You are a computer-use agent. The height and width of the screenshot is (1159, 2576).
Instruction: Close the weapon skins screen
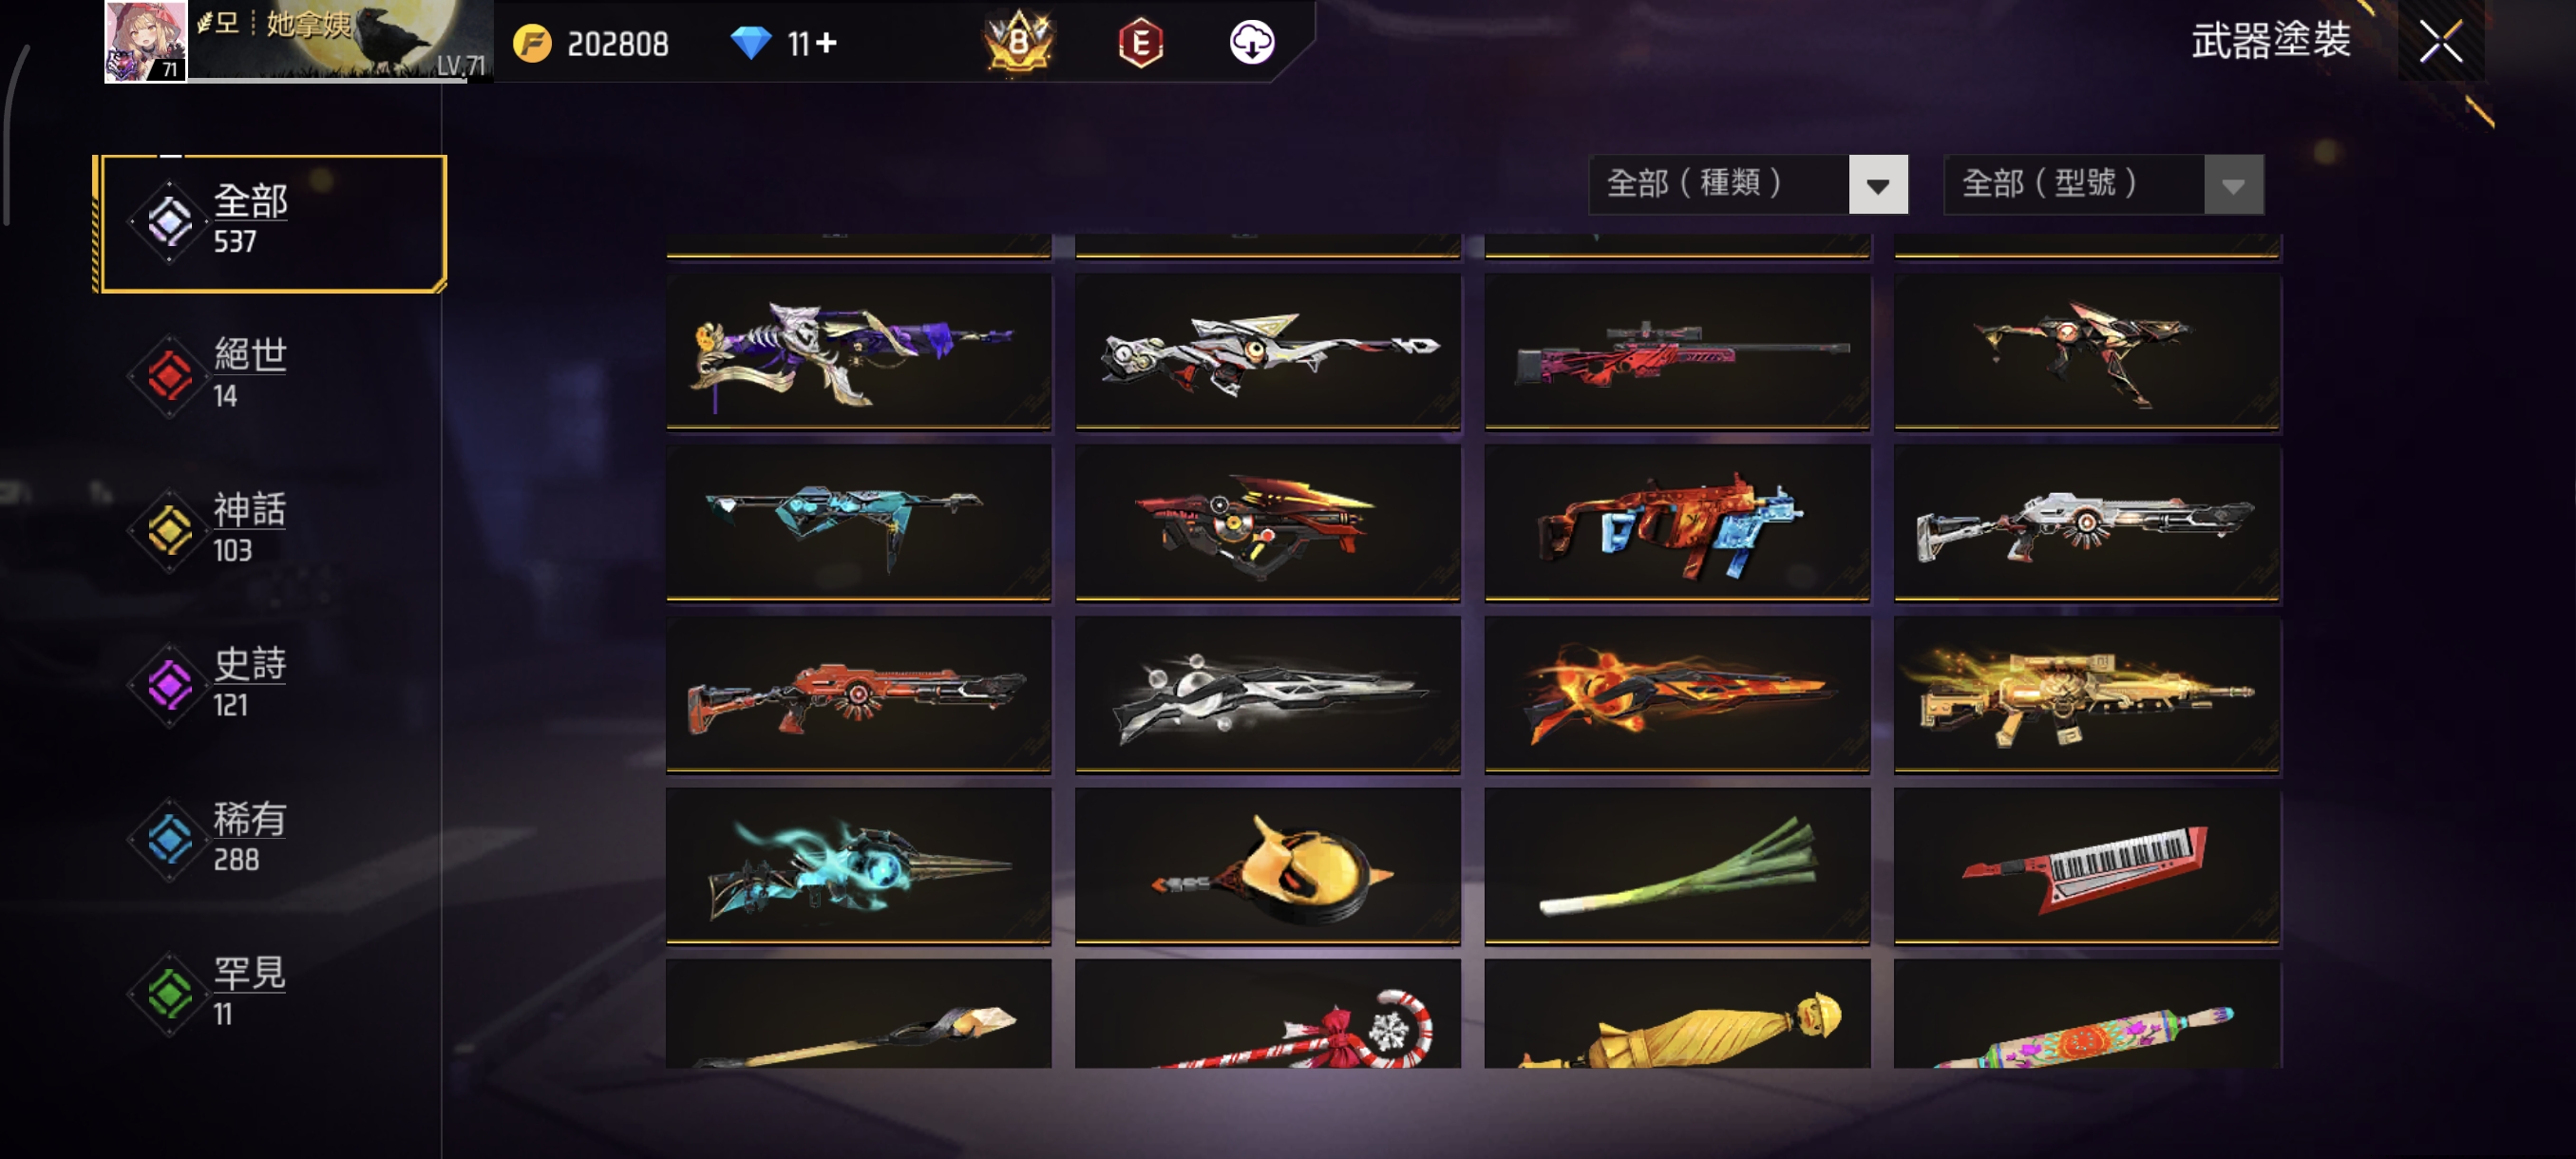tap(2440, 42)
